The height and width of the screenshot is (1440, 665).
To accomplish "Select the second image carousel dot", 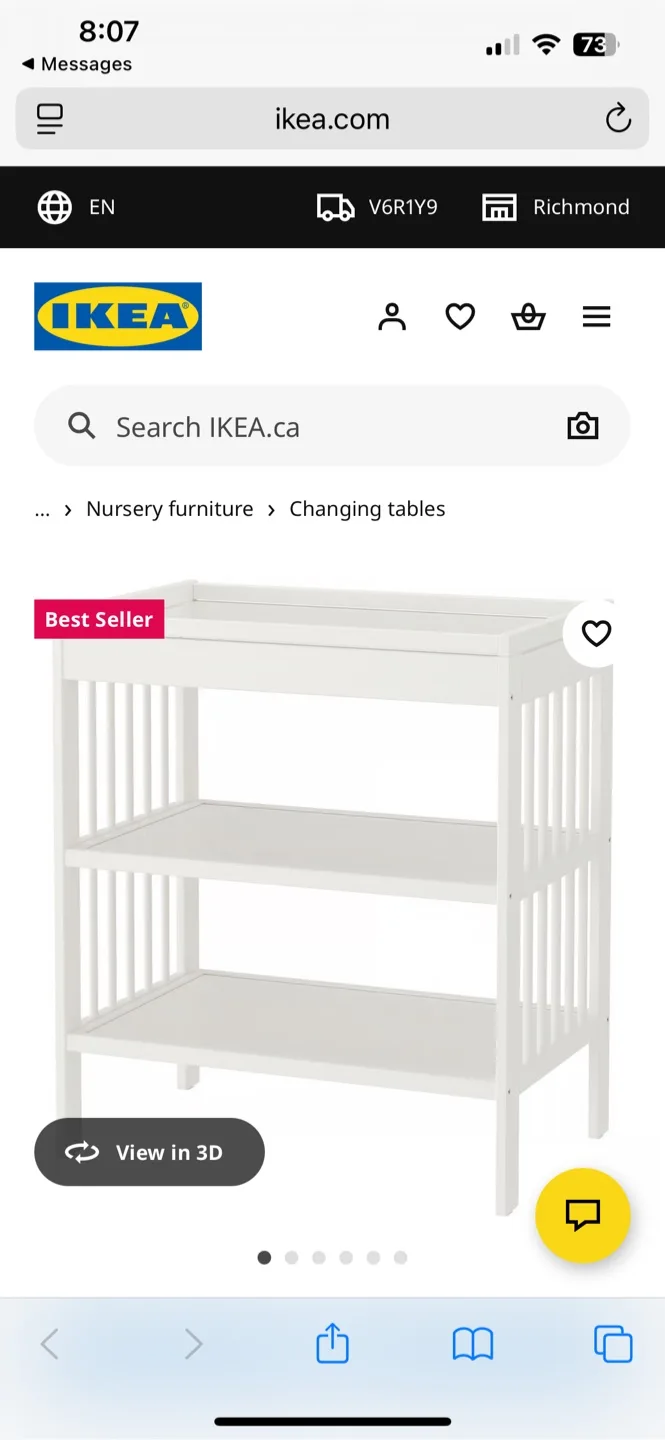I will pos(291,1258).
